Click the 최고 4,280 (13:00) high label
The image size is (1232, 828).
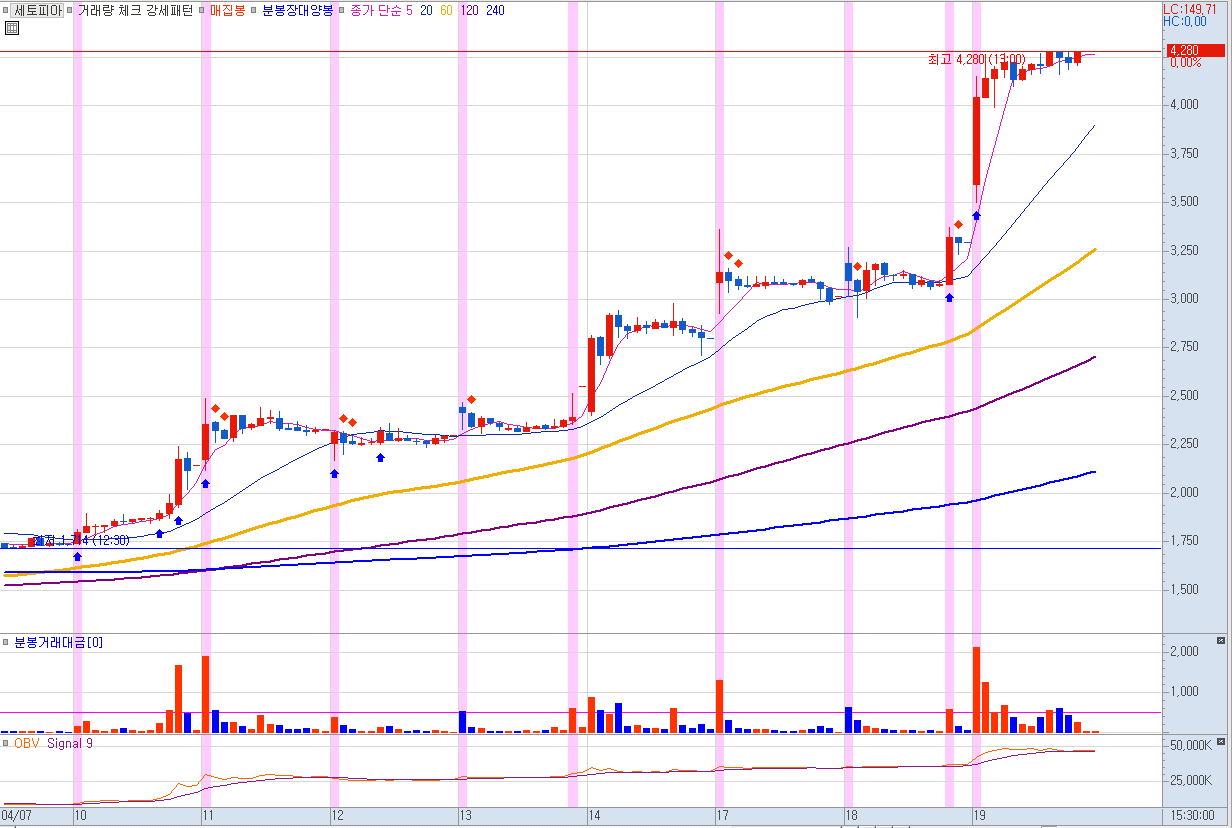click(x=977, y=60)
